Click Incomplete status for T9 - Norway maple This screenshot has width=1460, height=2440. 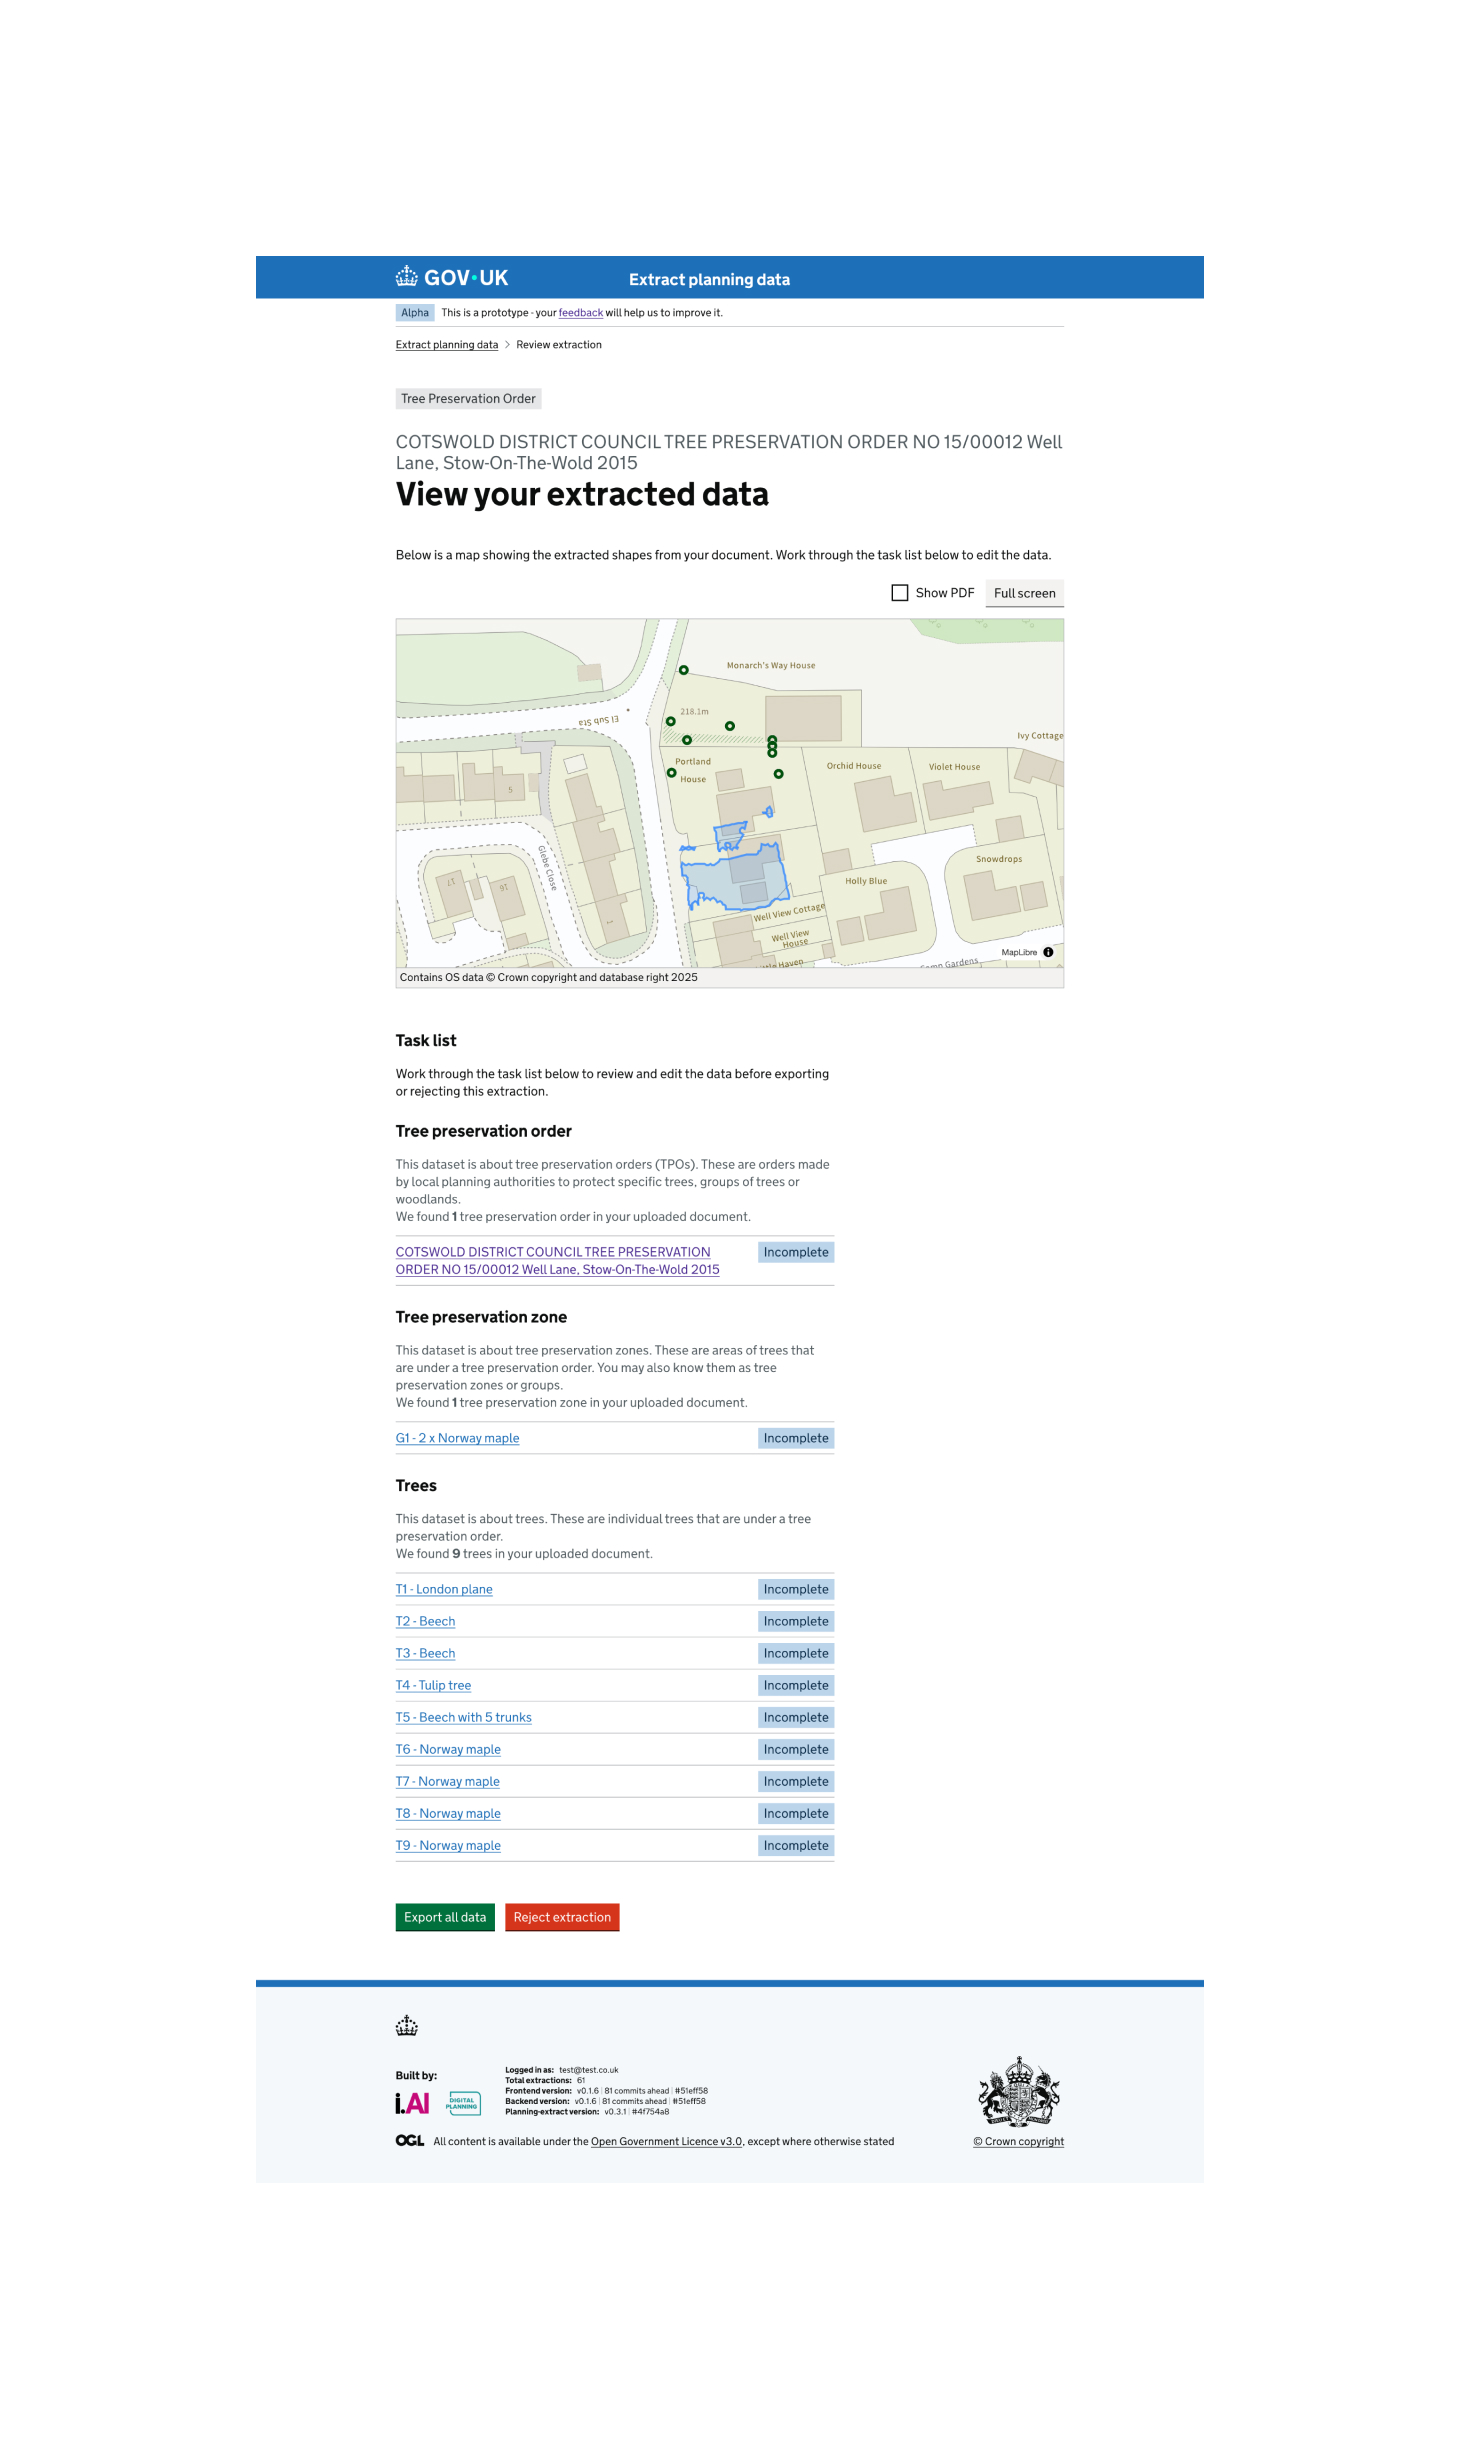coord(796,1845)
